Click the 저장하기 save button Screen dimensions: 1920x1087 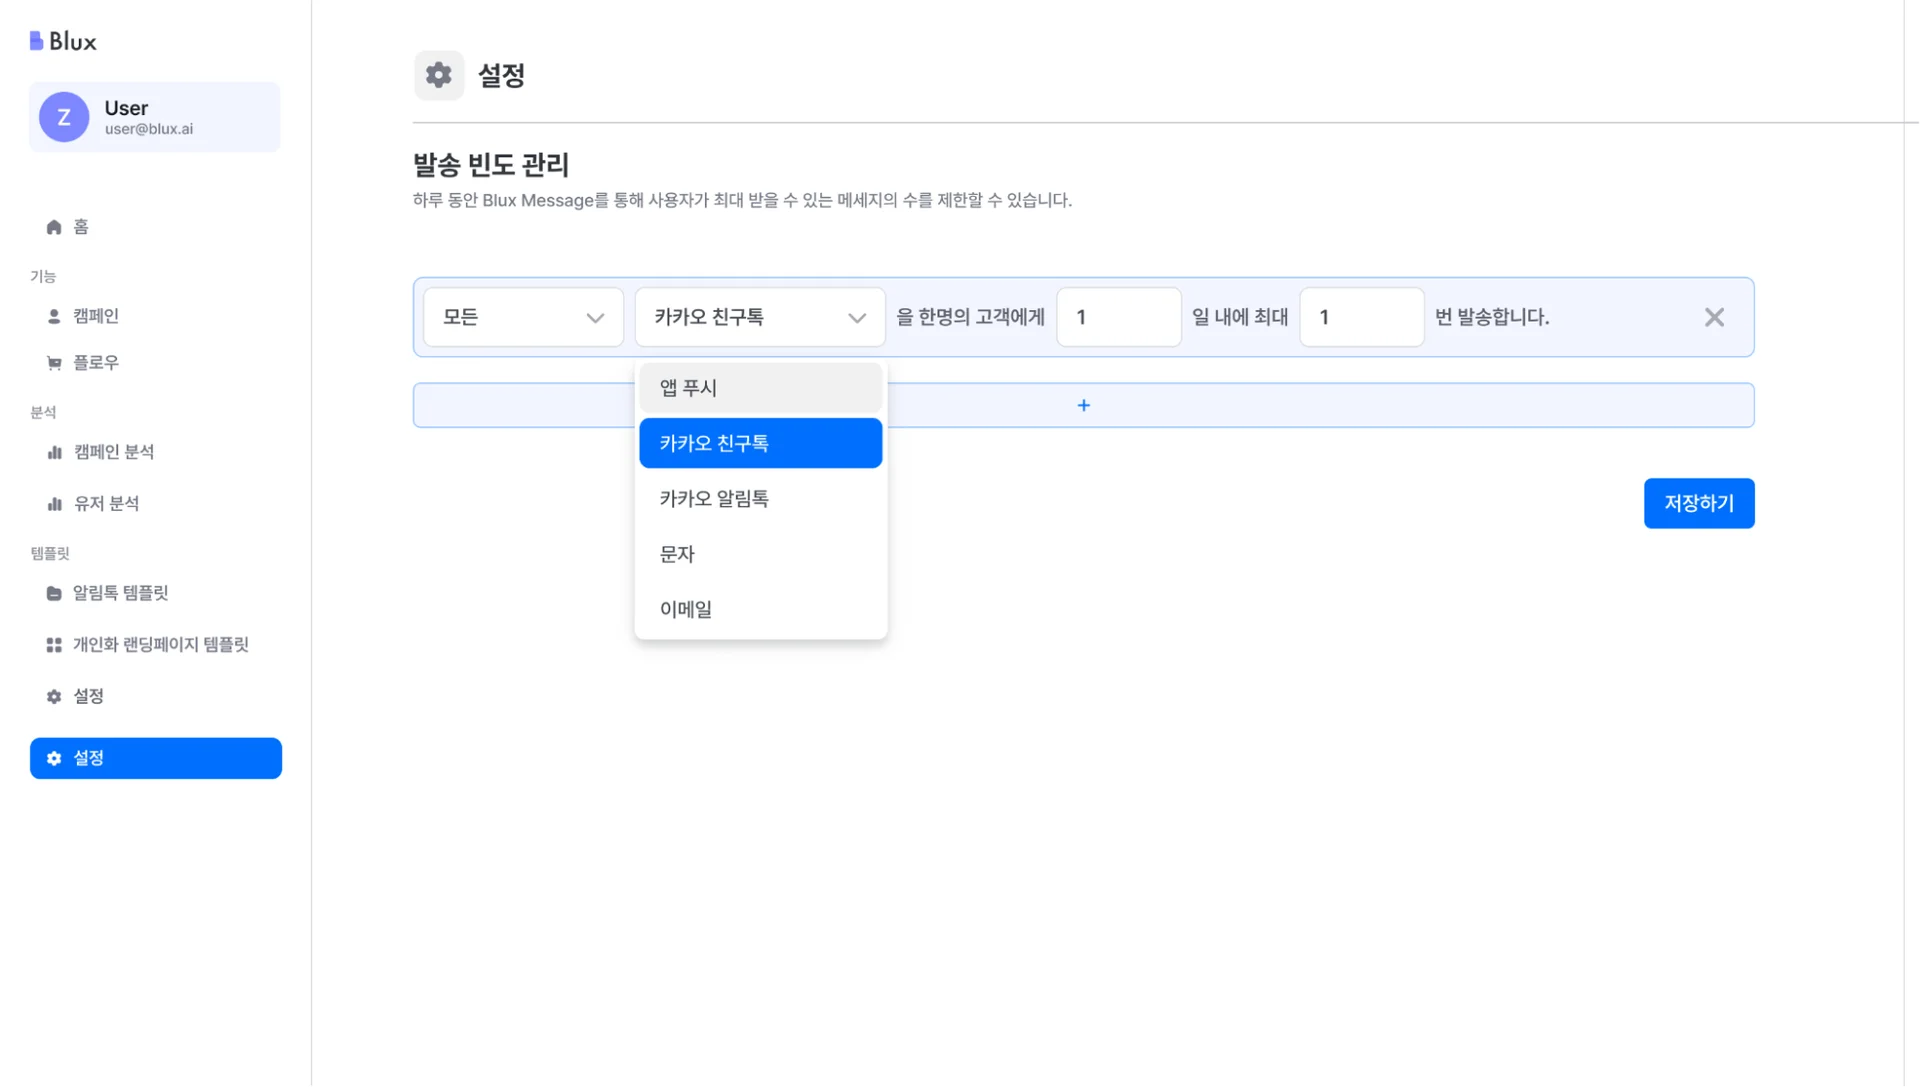coord(1698,503)
